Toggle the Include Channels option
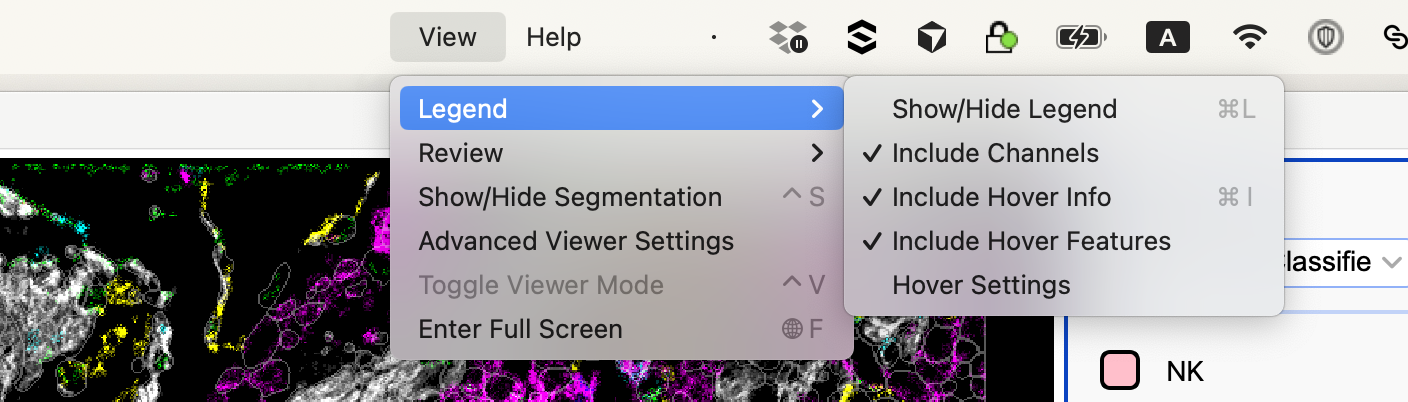Image resolution: width=1408 pixels, height=402 pixels. (995, 153)
